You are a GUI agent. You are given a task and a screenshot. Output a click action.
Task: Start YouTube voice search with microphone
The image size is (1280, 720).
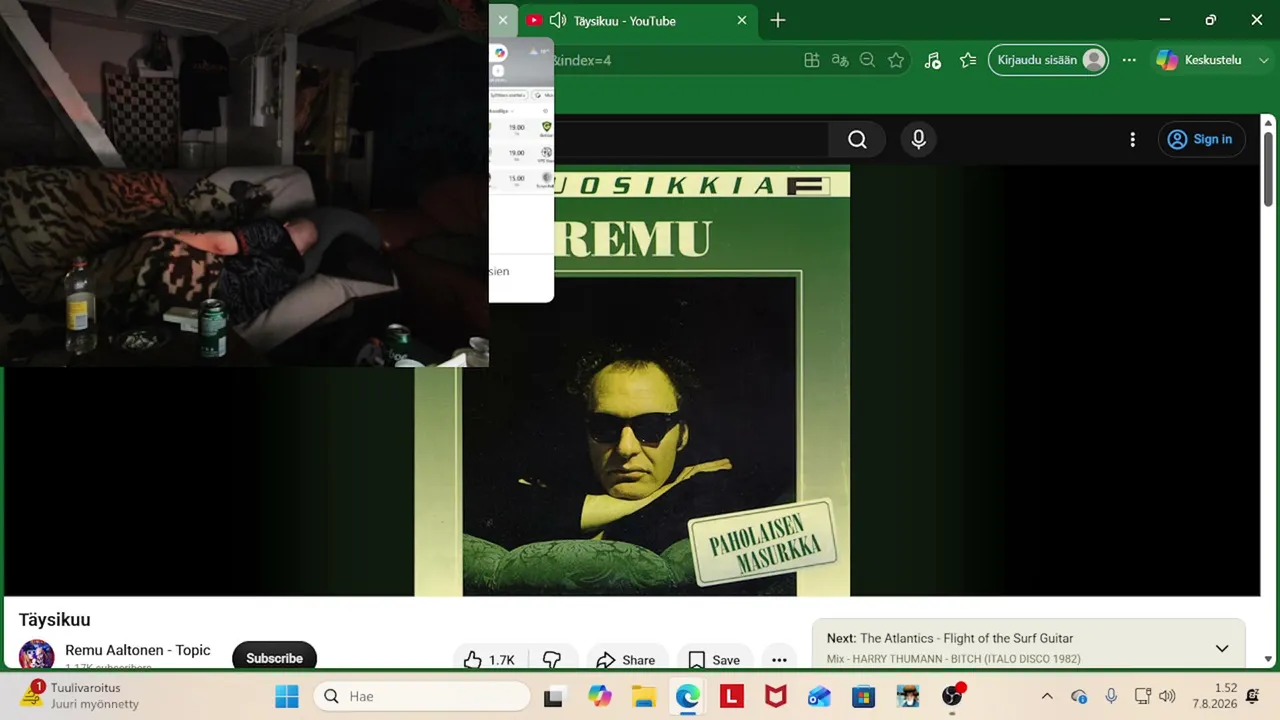[x=918, y=139]
